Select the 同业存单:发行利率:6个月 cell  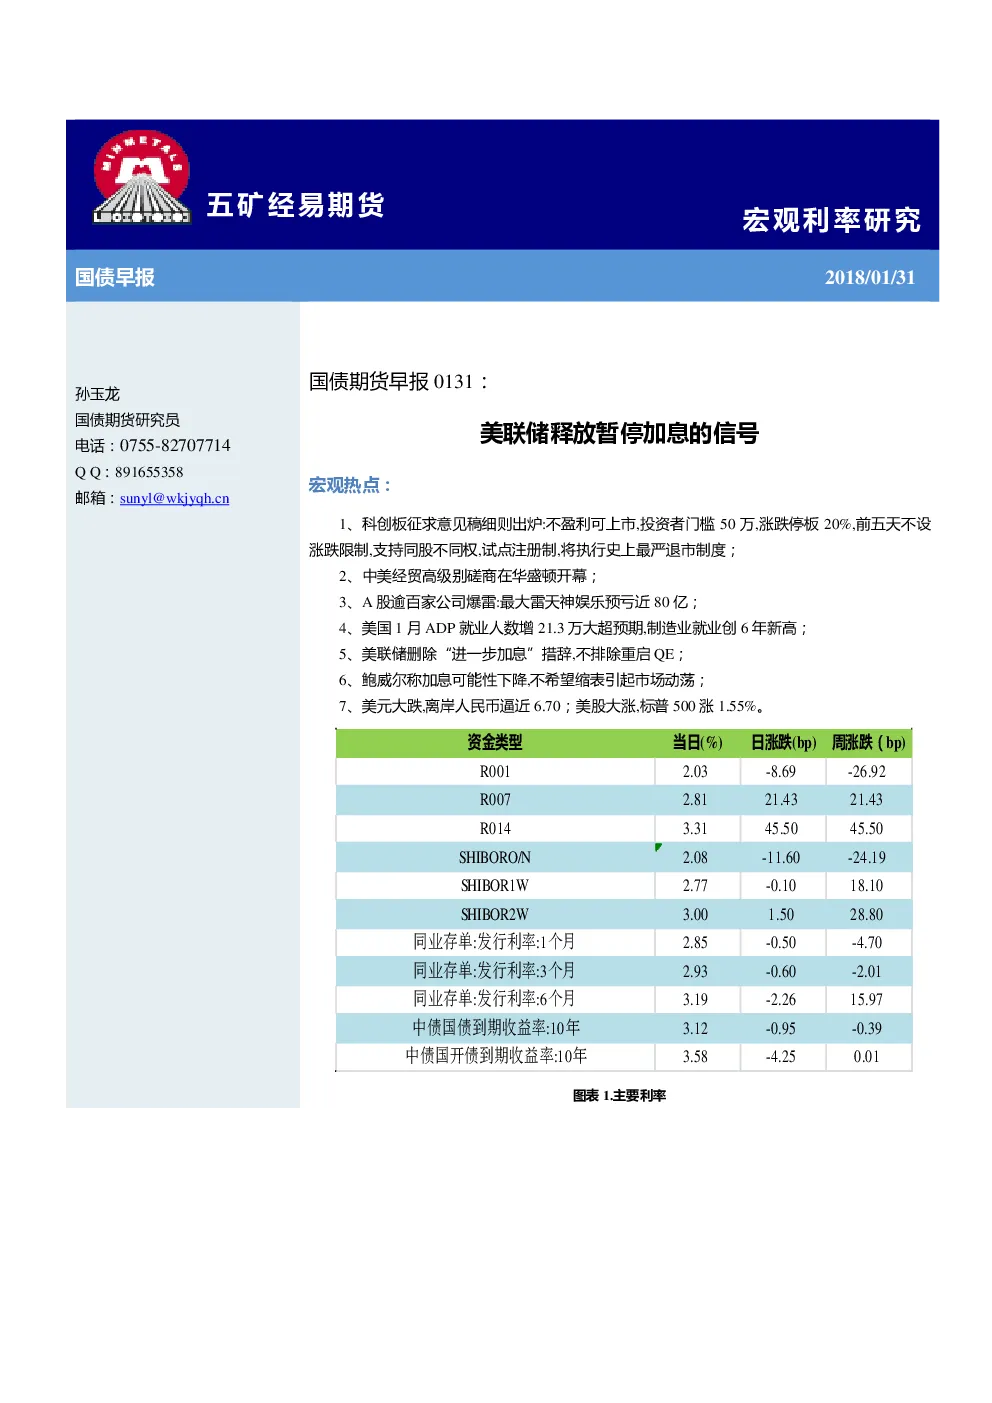495,999
